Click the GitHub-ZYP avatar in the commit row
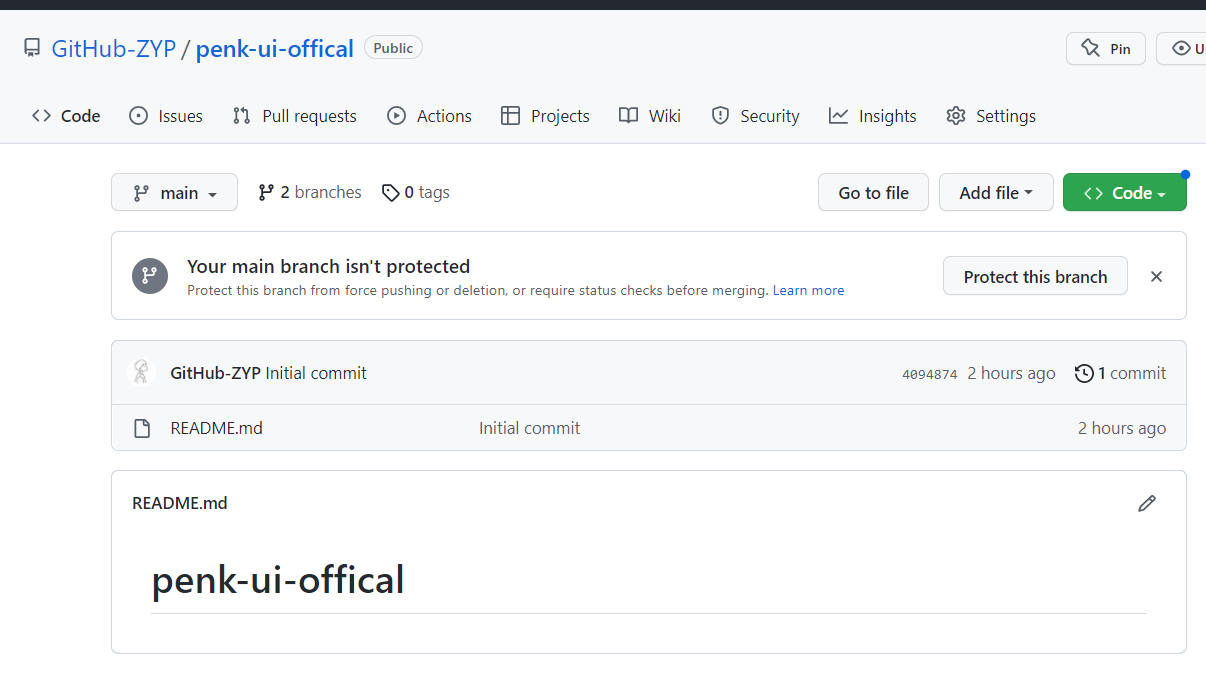1206x676 pixels. (142, 373)
